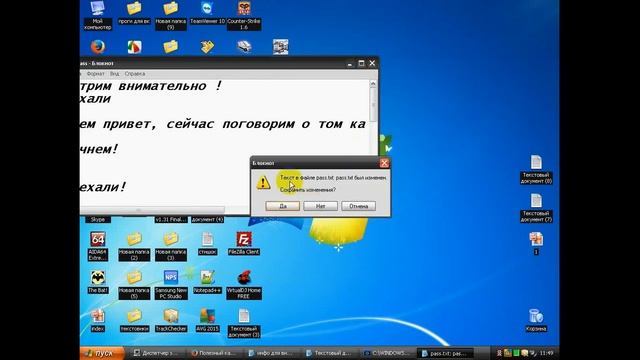Click the Отмена button in the save dialog
The height and width of the screenshot is (360, 640).
pyautogui.click(x=358, y=206)
